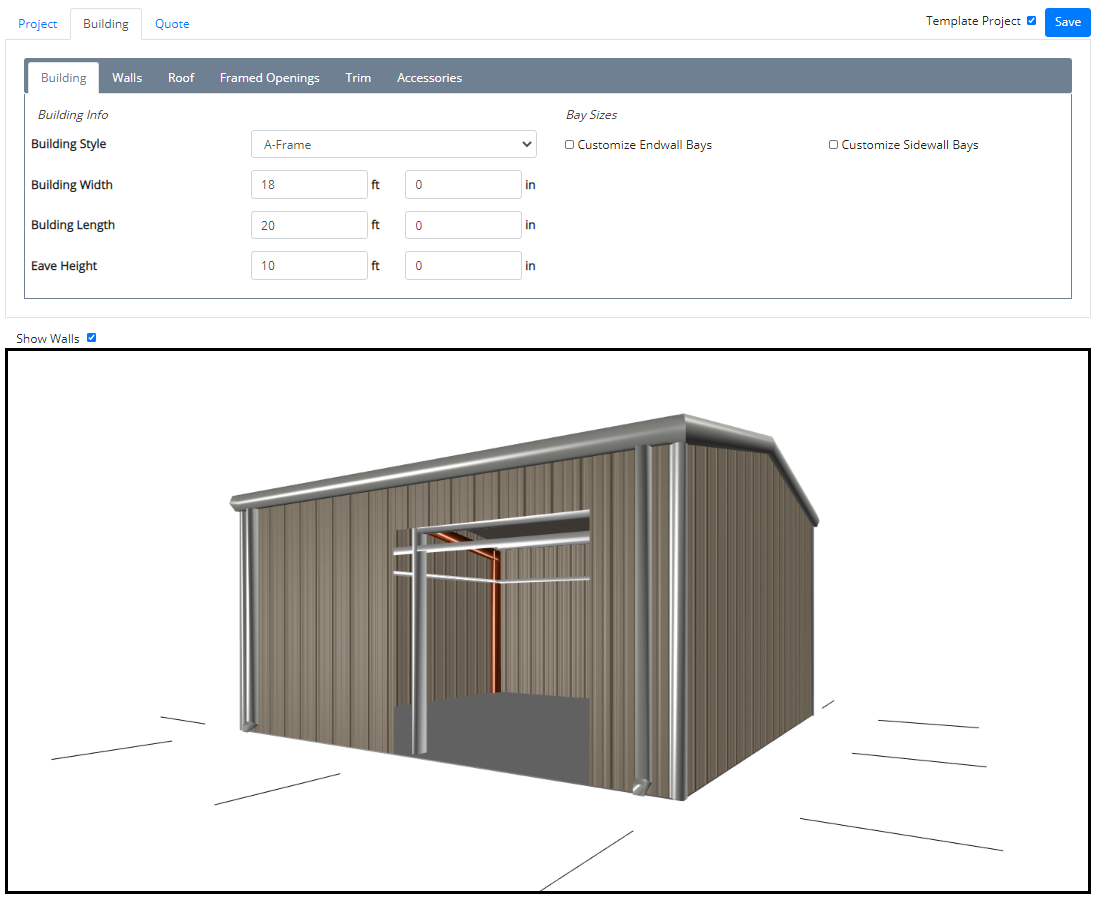Go to Framed Openings tab

[x=270, y=78]
